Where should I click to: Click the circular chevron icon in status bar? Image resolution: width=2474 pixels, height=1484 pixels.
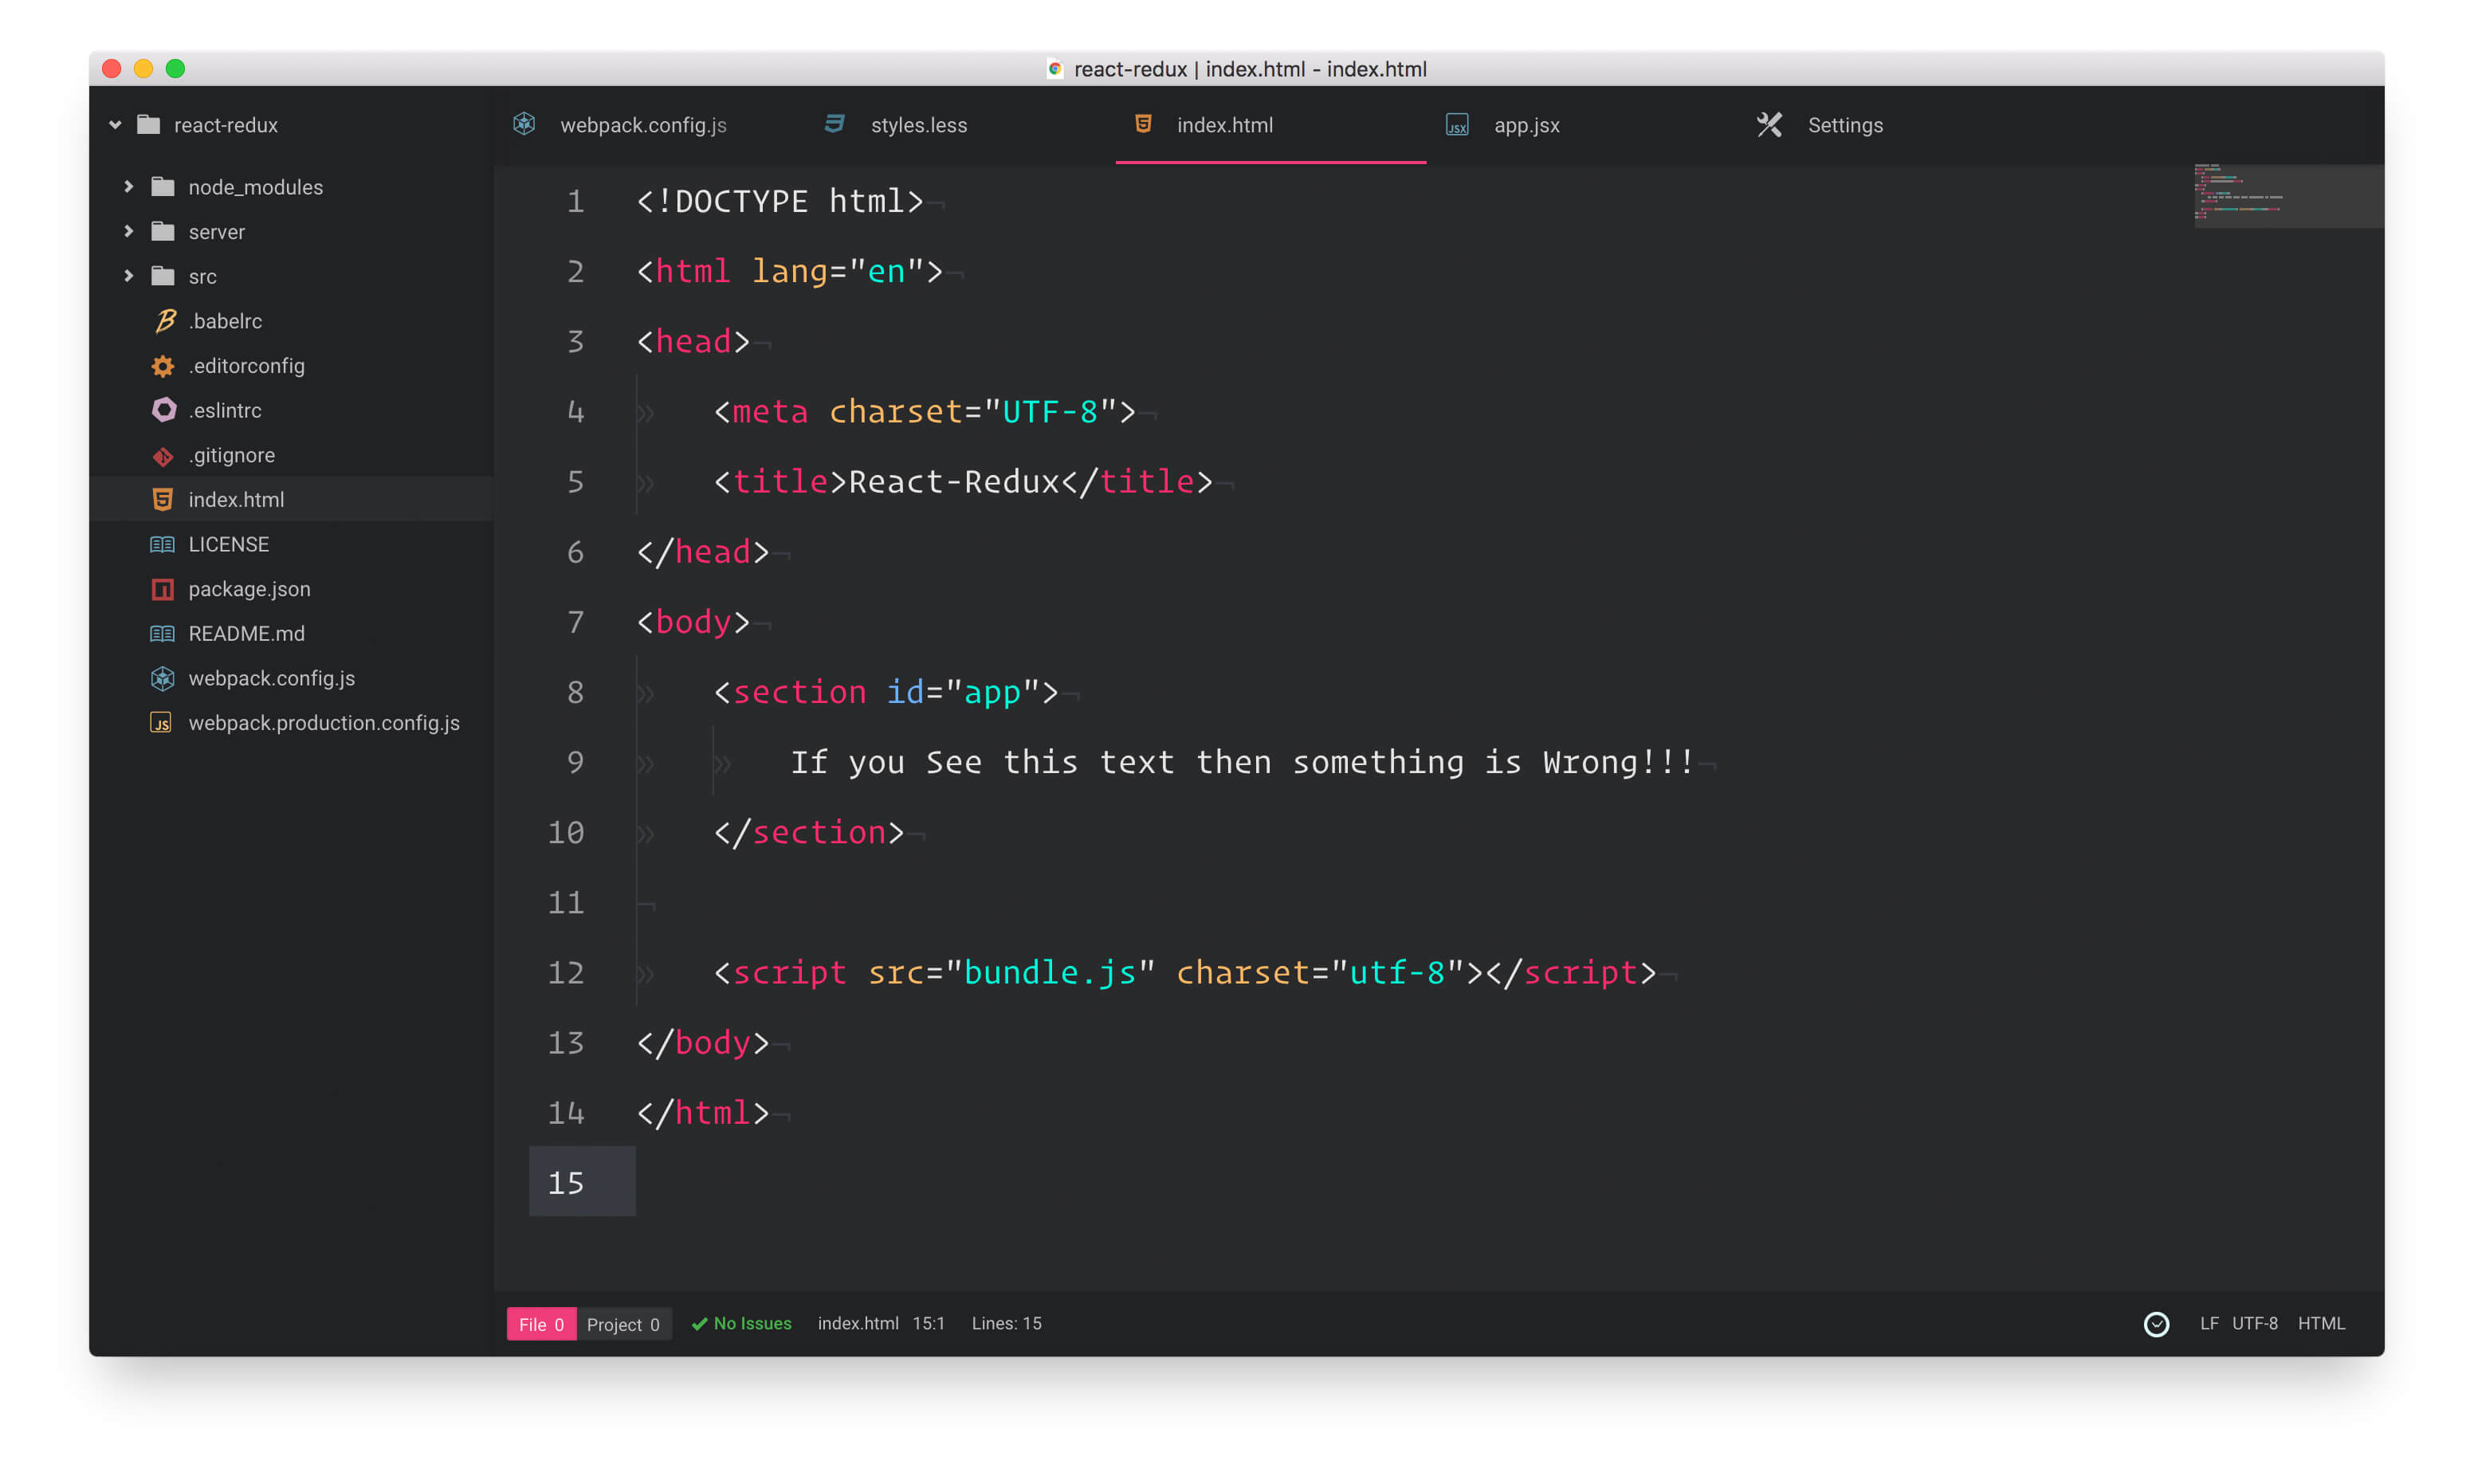2156,1324
